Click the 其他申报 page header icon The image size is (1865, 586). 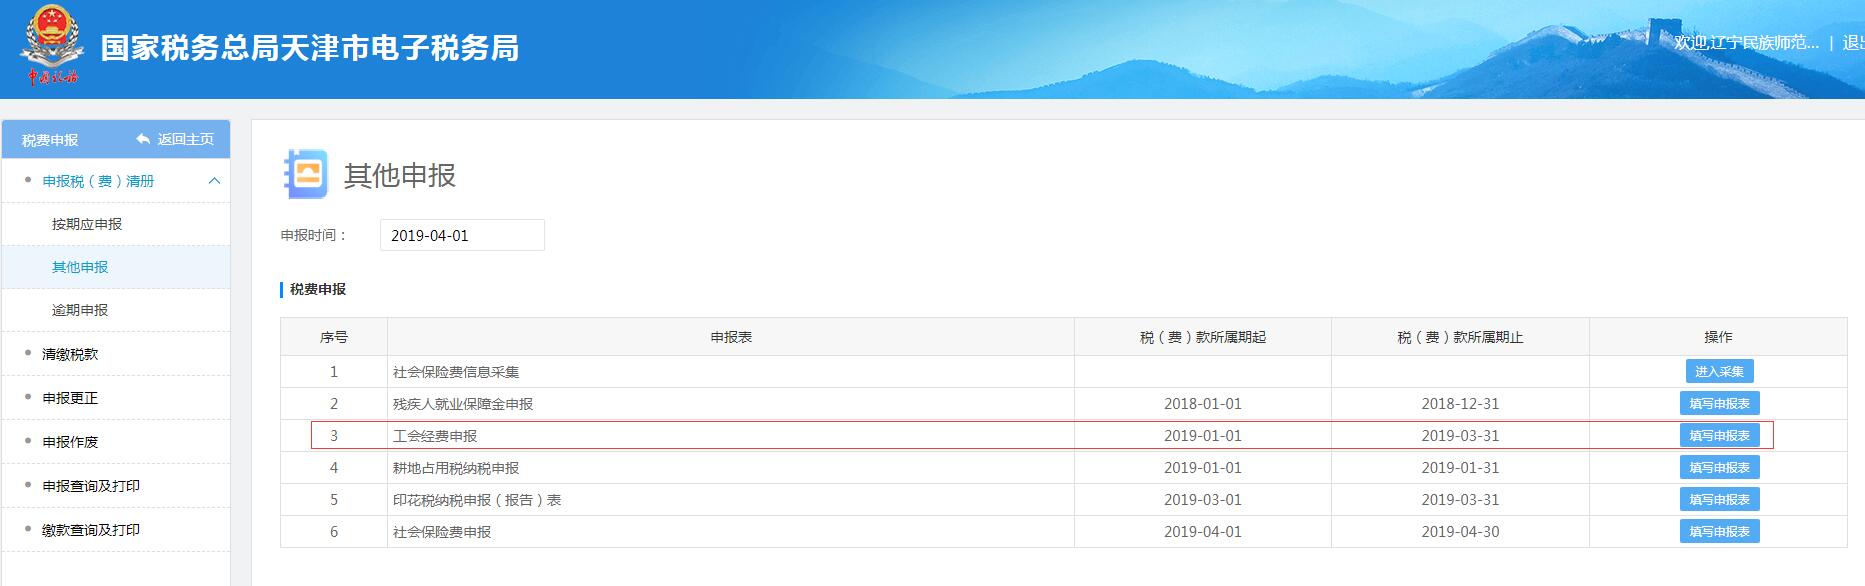(x=305, y=175)
